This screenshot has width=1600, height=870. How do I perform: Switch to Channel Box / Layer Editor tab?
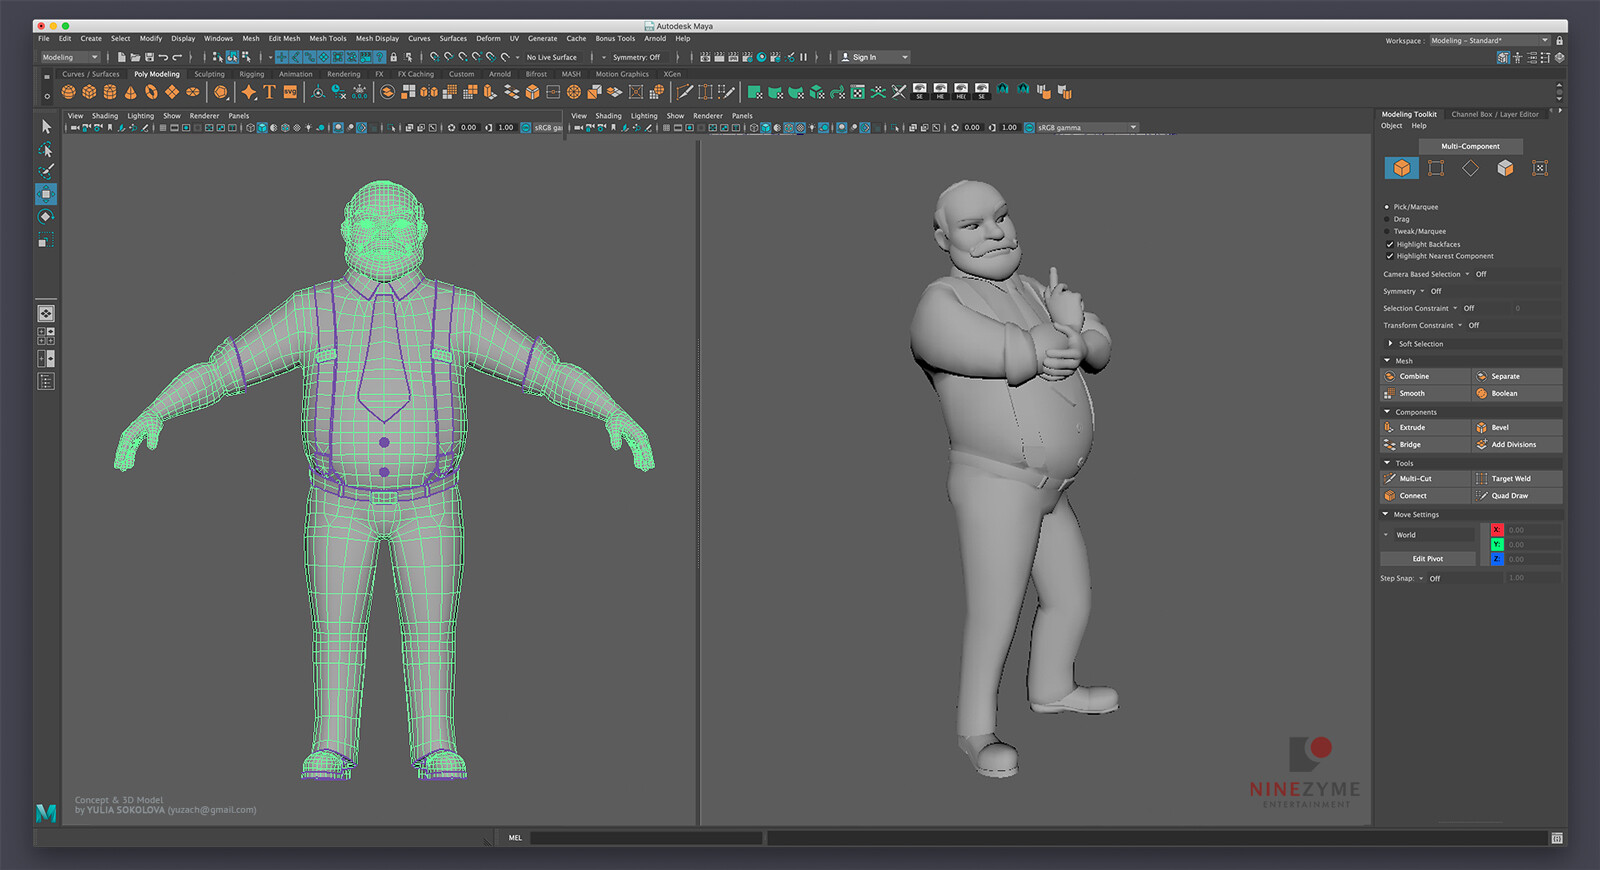(x=1495, y=114)
